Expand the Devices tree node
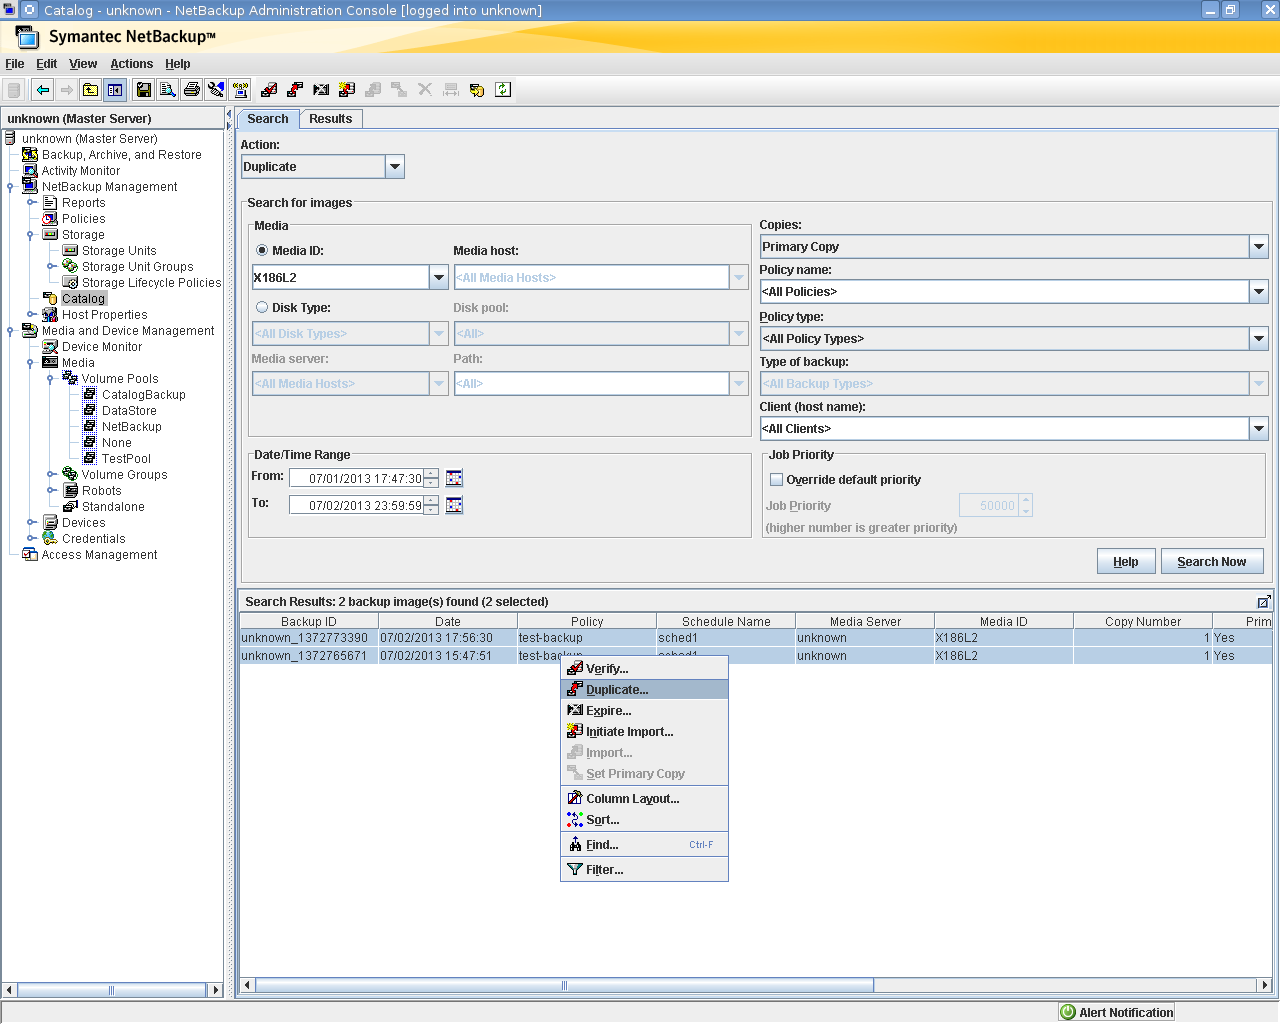 (31, 523)
